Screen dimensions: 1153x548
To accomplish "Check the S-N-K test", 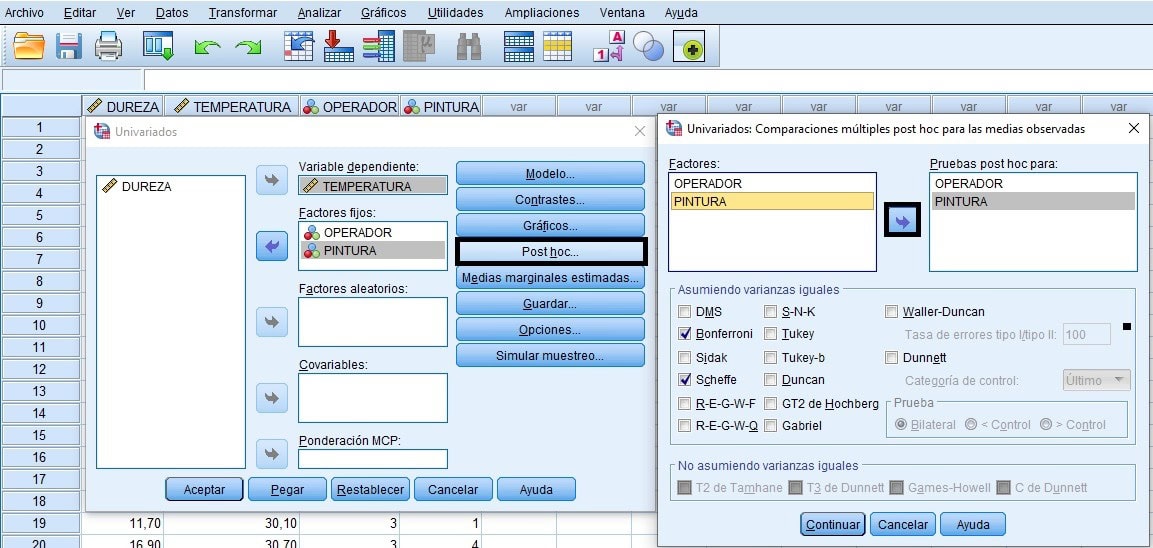I will click(771, 312).
